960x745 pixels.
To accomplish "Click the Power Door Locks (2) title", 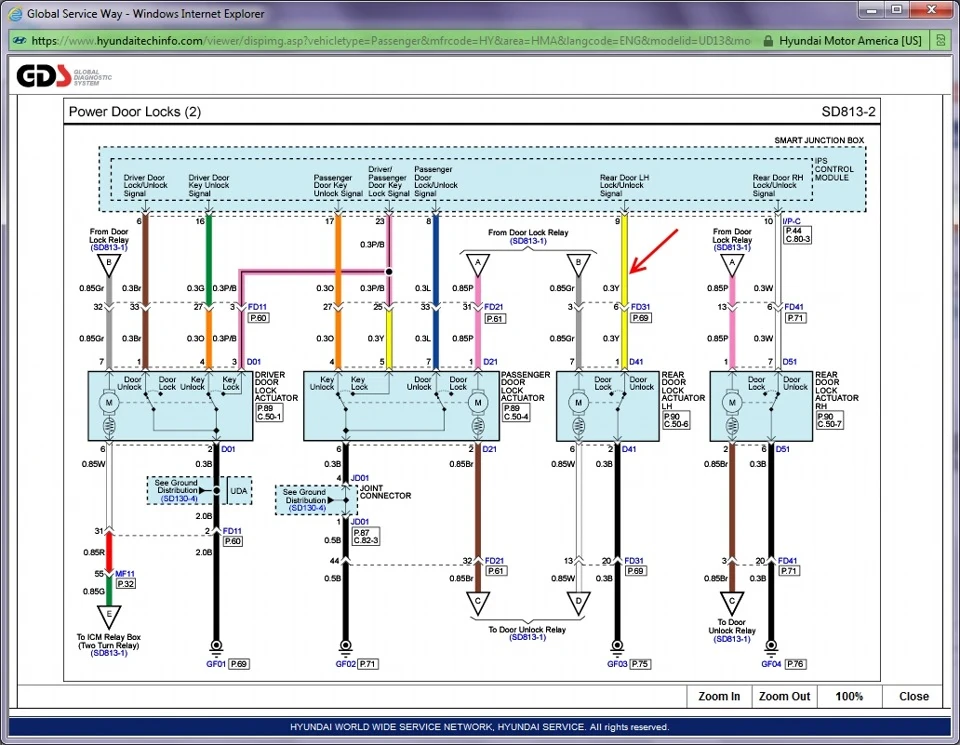I will tap(135, 111).
